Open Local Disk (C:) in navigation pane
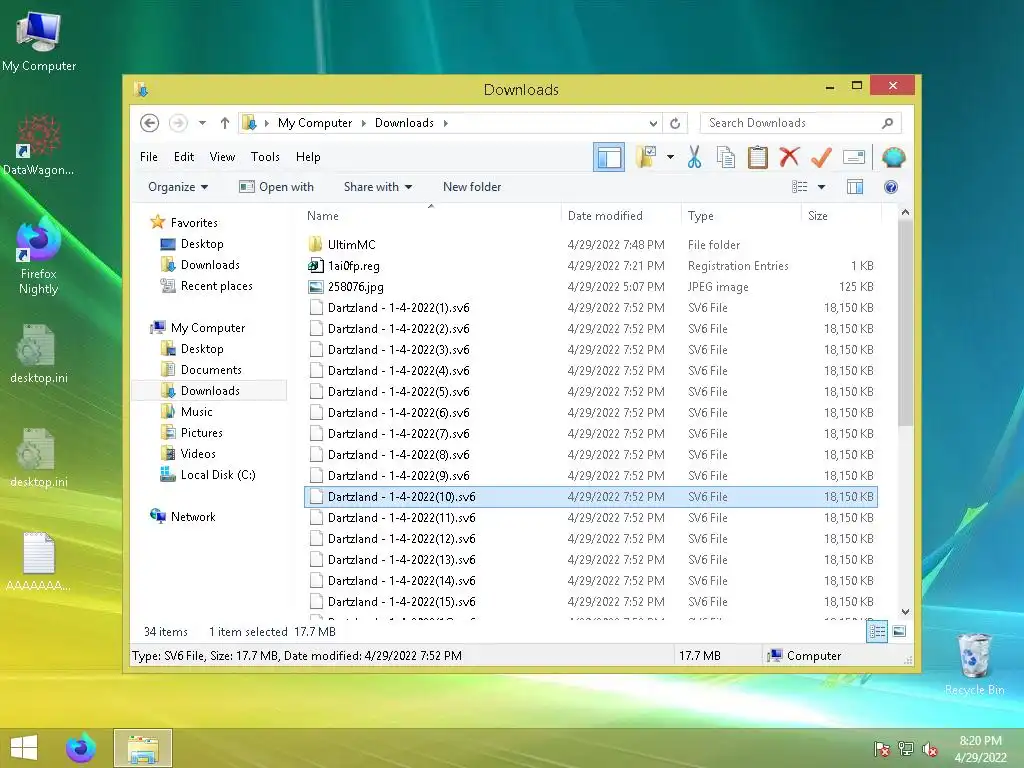Screen dimensions: 1024x768 coord(217,475)
